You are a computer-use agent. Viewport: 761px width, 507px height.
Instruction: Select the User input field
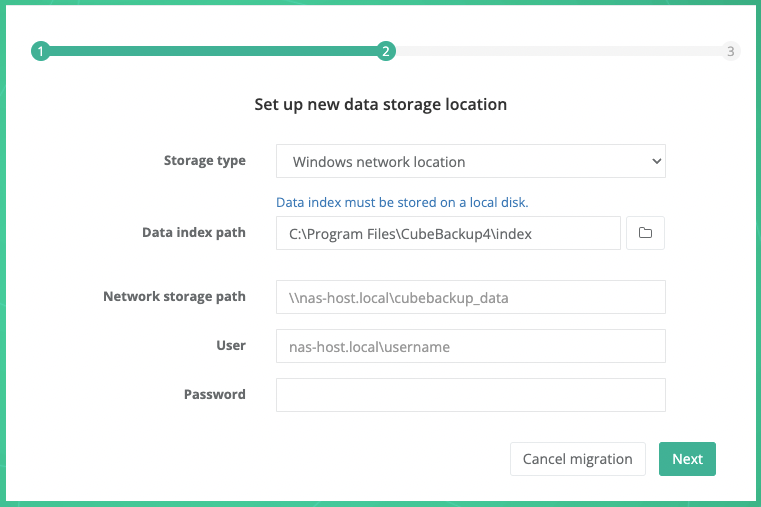(470, 346)
